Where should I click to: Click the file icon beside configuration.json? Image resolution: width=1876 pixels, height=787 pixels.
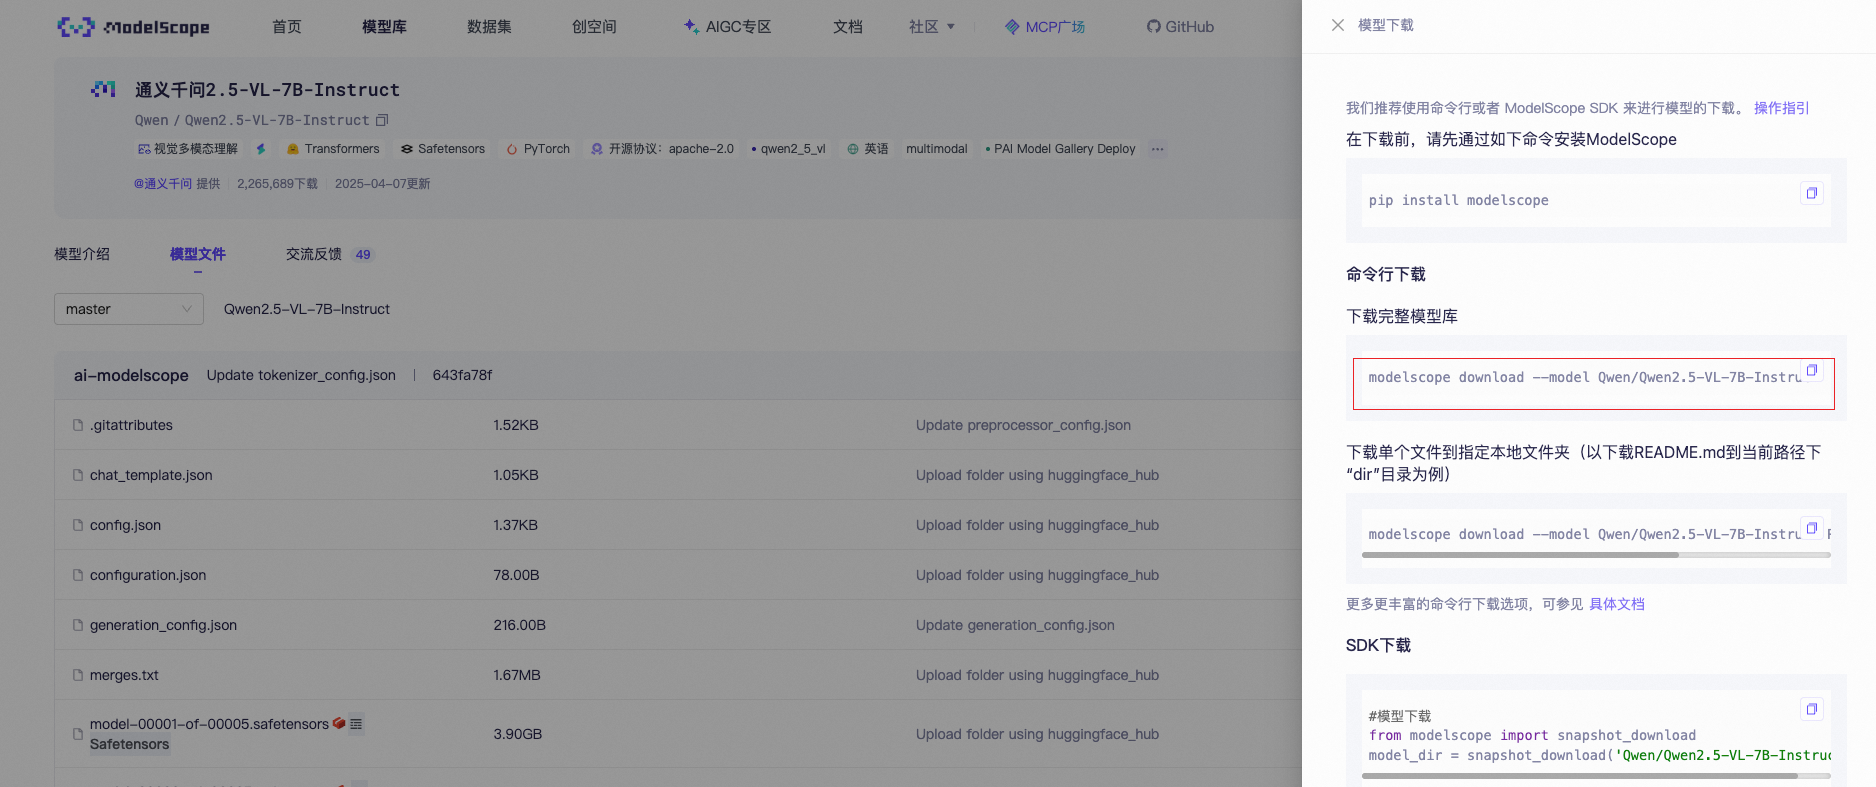[78, 575]
